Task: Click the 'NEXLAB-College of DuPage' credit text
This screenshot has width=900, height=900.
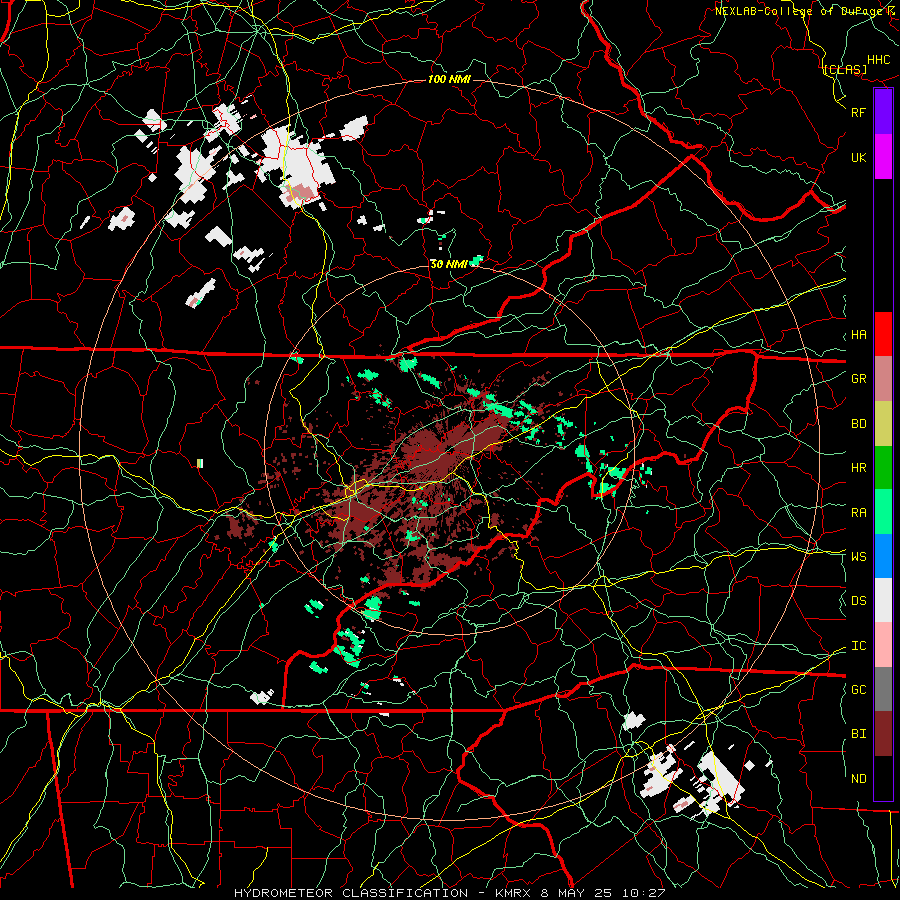Action: click(x=801, y=11)
